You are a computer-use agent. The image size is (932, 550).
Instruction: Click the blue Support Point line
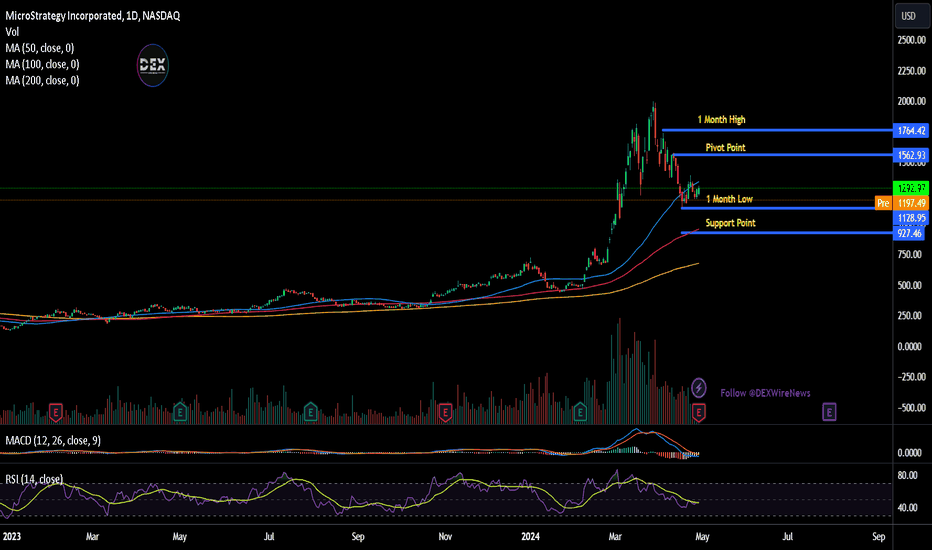(786, 232)
